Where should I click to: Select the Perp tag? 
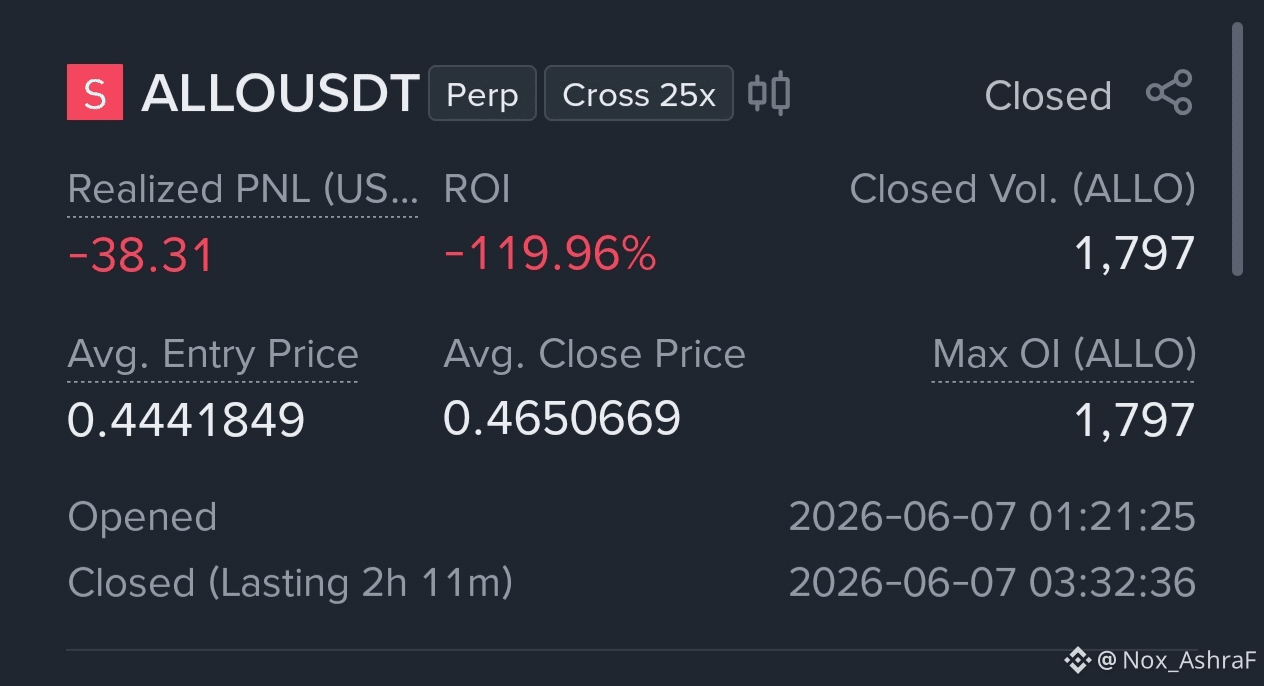pyautogui.click(x=482, y=93)
